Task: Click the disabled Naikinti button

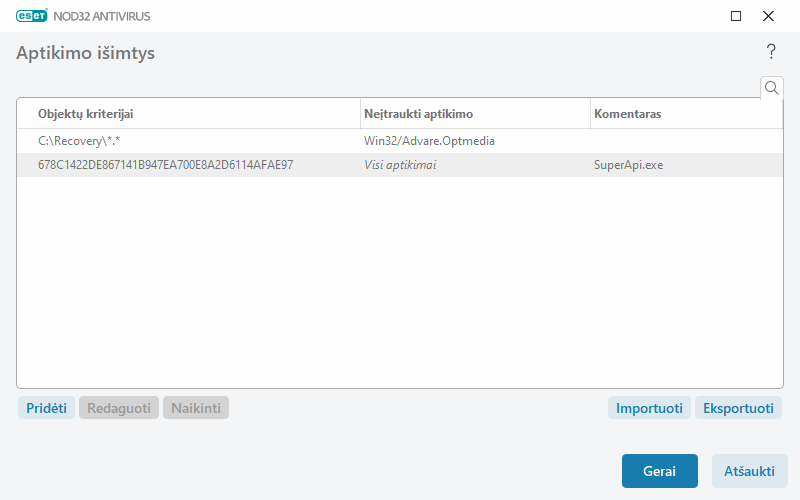Action: click(x=196, y=408)
